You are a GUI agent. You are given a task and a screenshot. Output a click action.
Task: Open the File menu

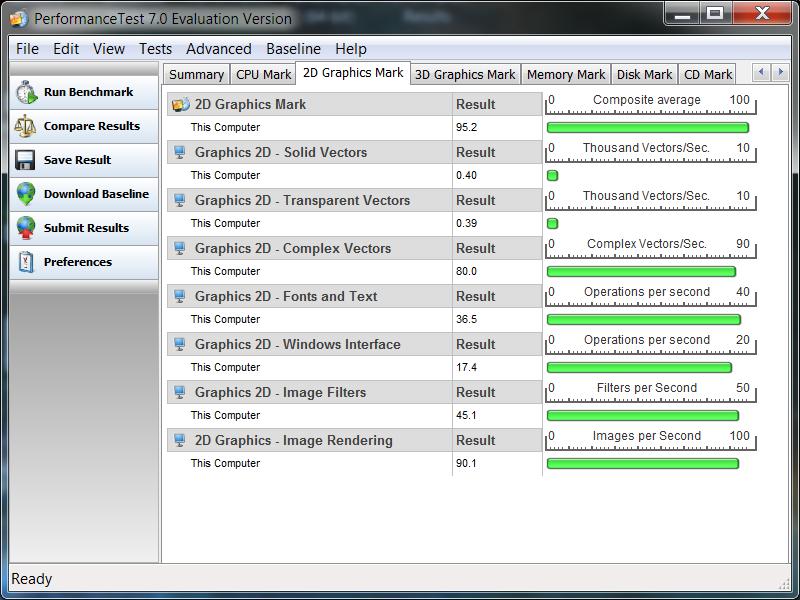click(x=27, y=49)
